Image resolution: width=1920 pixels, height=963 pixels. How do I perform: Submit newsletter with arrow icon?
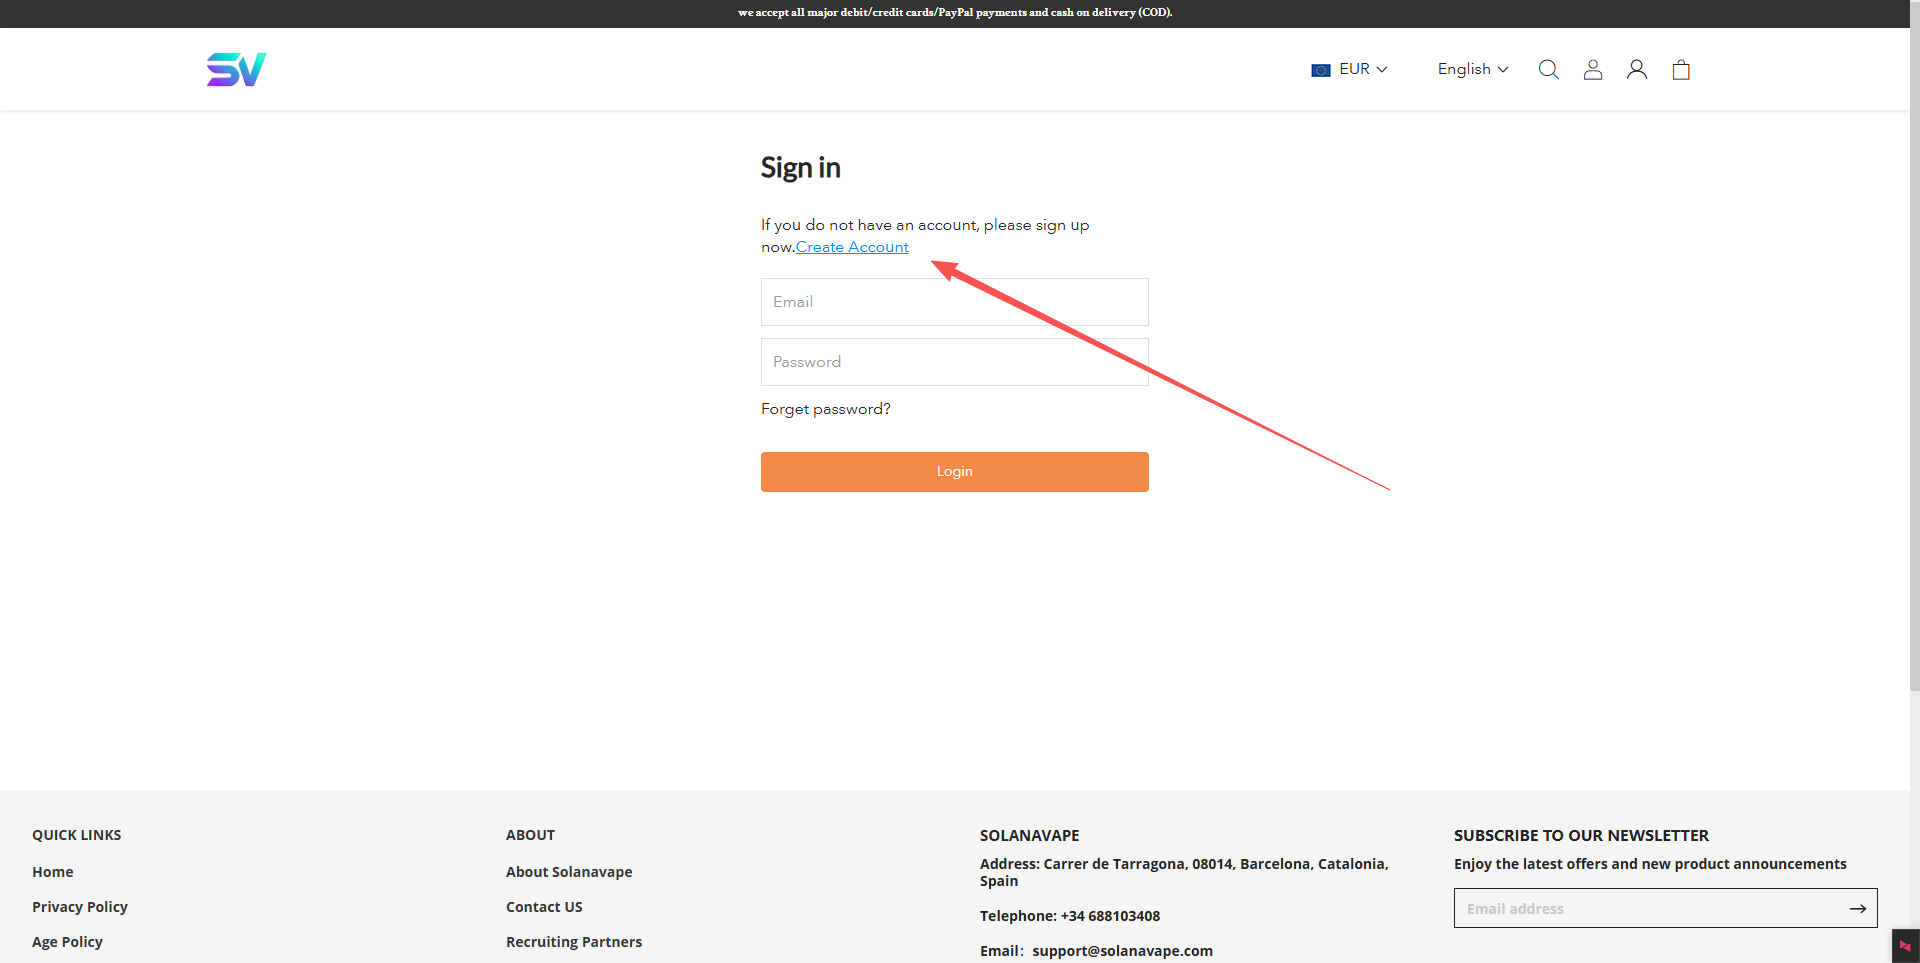click(1857, 908)
